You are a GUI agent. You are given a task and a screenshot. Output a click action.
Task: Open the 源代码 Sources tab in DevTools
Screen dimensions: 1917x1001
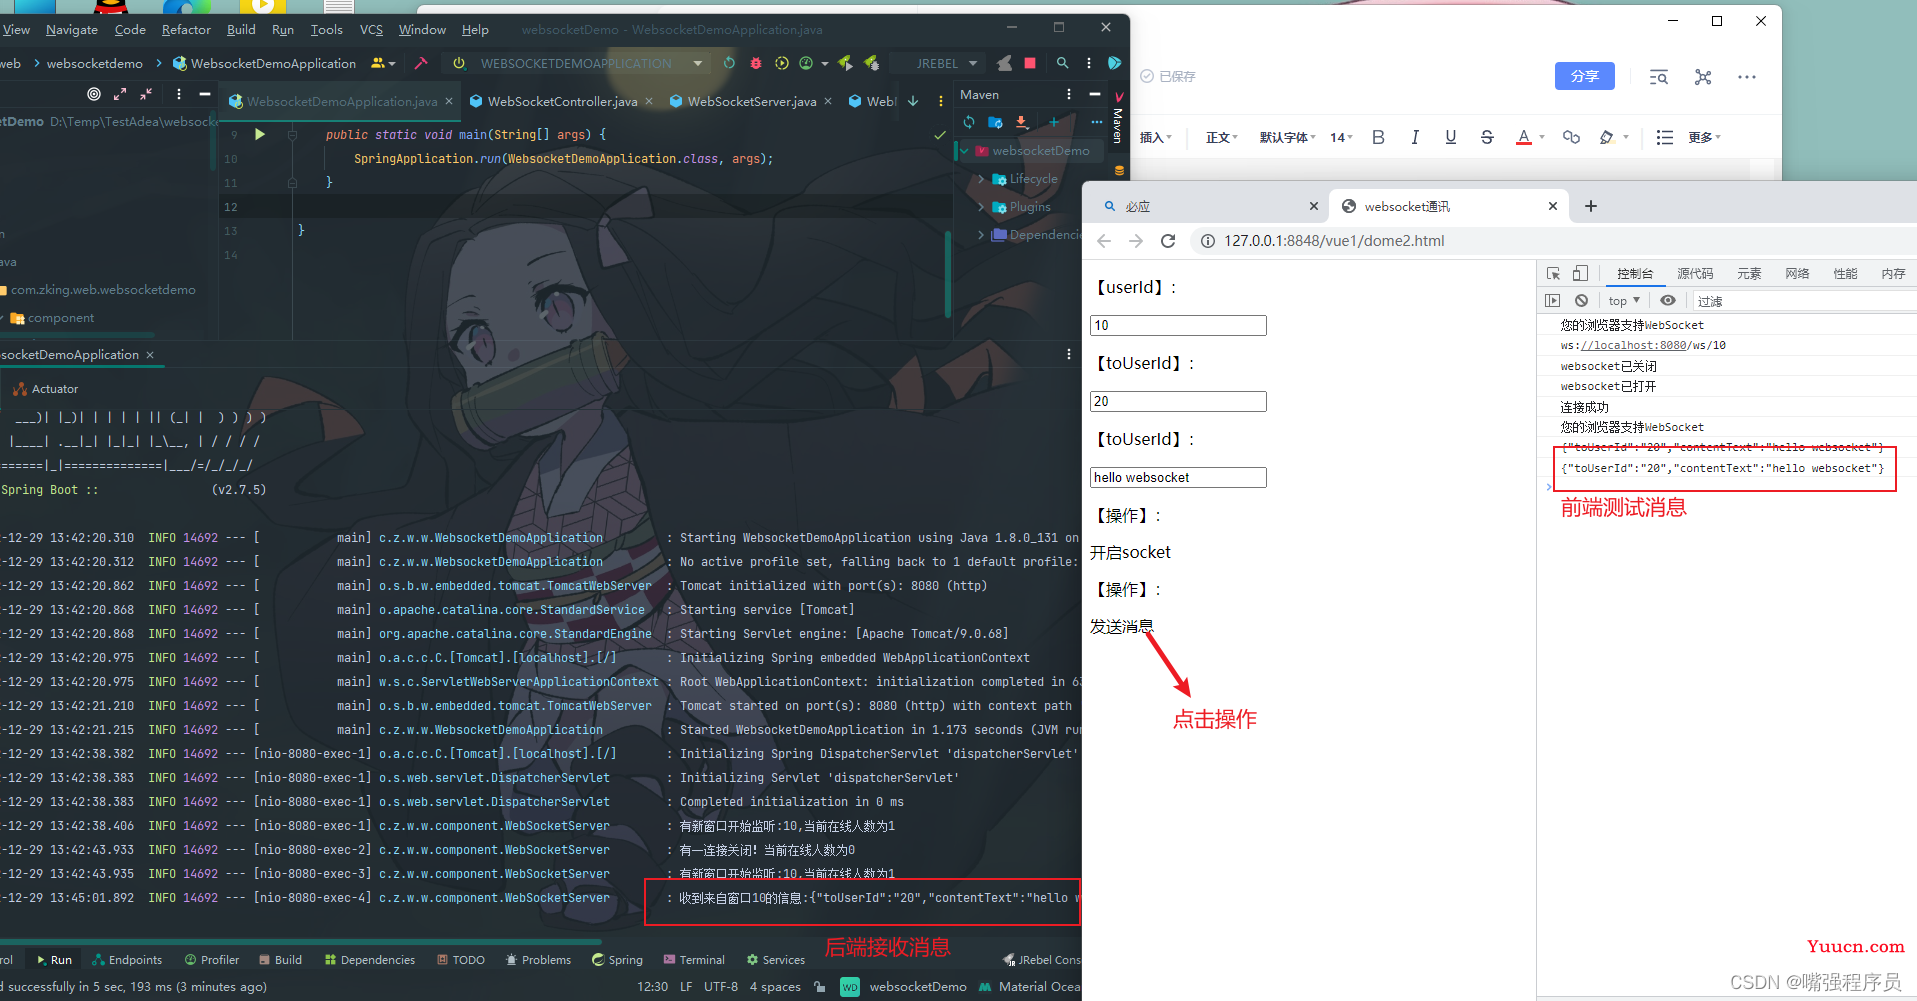click(x=1695, y=273)
